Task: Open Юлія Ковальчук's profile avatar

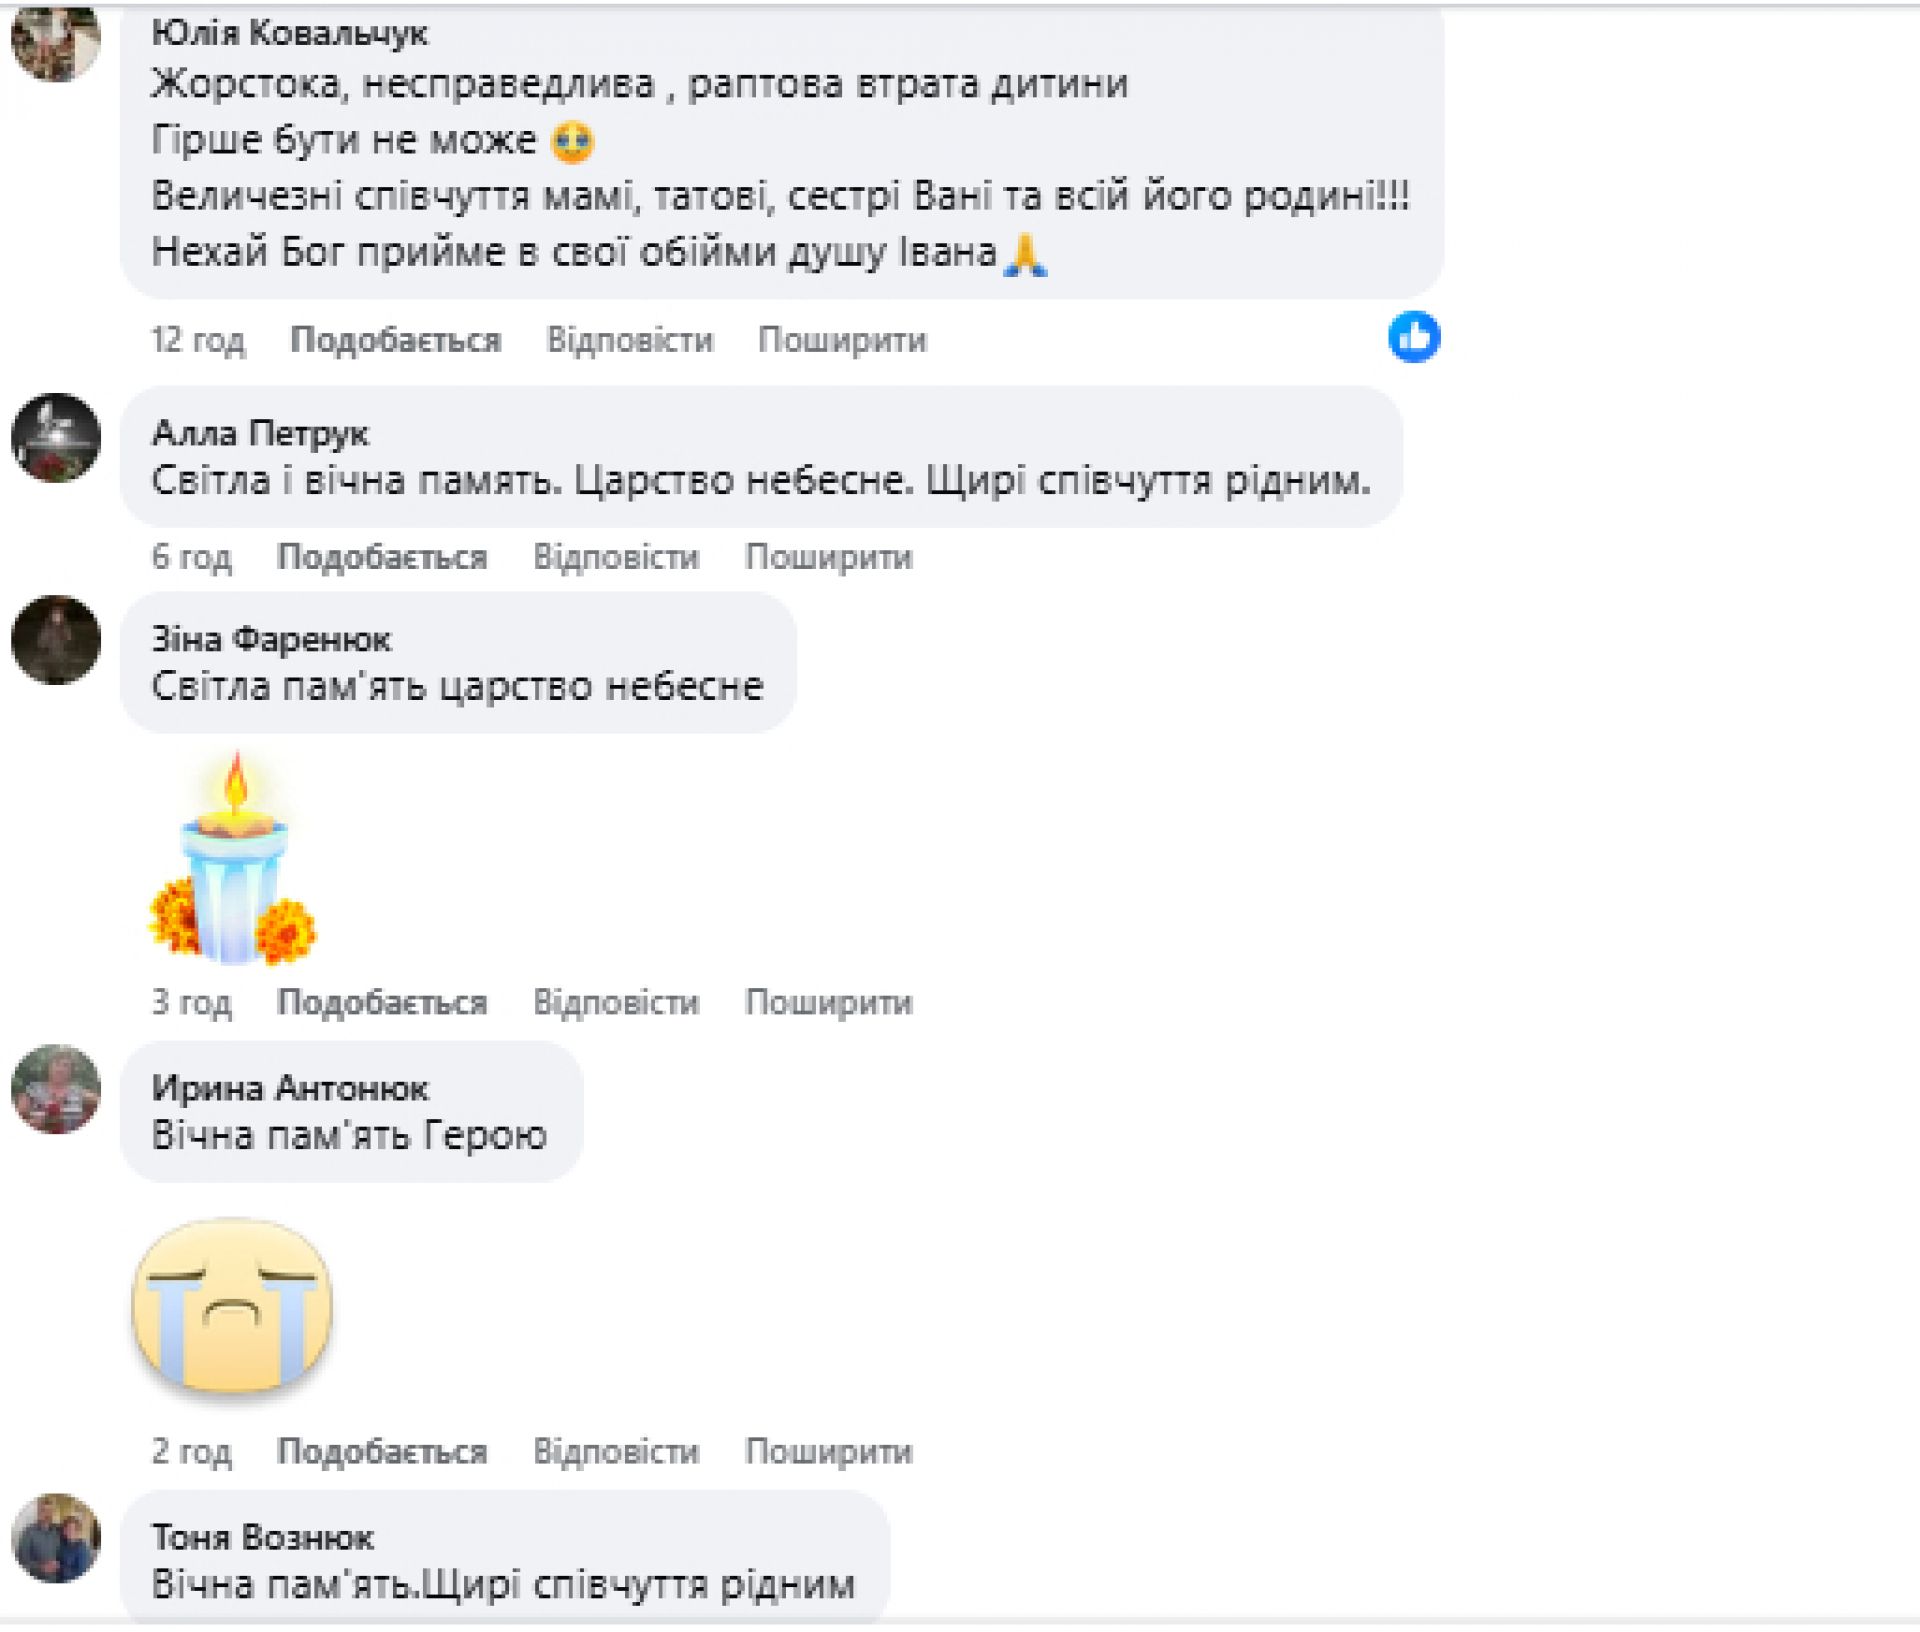Action: pos(56,40)
